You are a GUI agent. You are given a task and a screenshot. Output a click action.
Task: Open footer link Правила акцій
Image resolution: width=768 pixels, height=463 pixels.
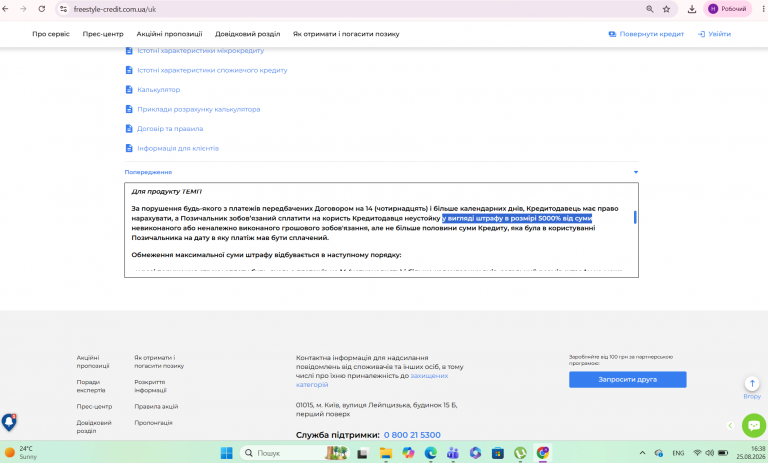[x=156, y=406]
